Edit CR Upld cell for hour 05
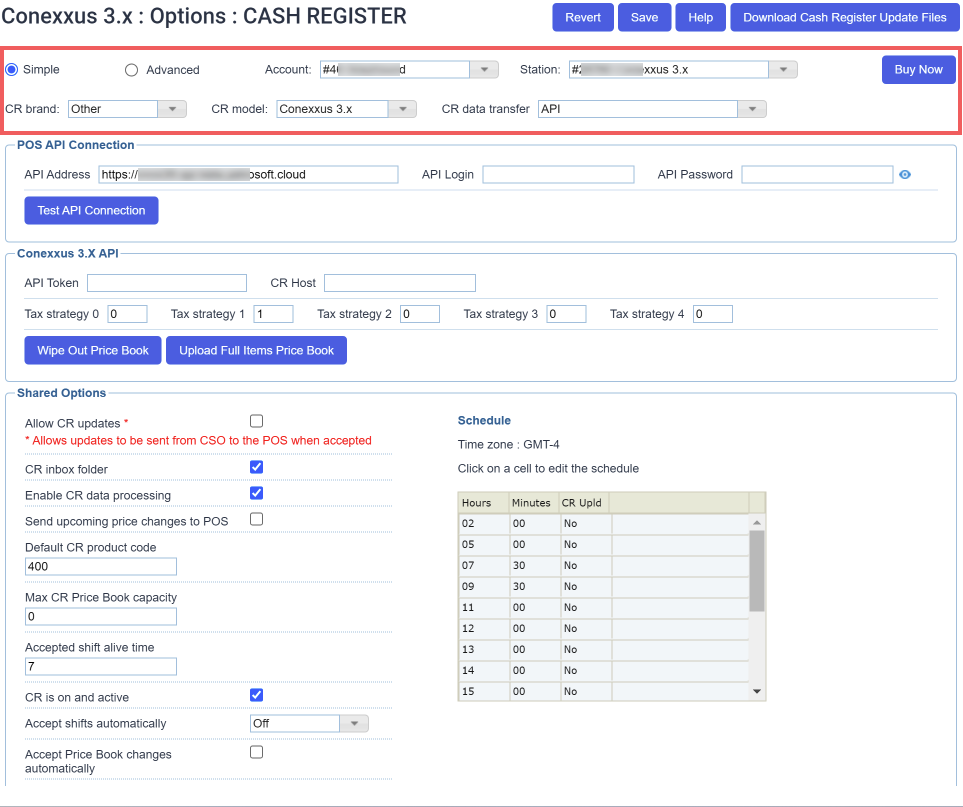The height and width of the screenshot is (807, 963). click(586, 544)
